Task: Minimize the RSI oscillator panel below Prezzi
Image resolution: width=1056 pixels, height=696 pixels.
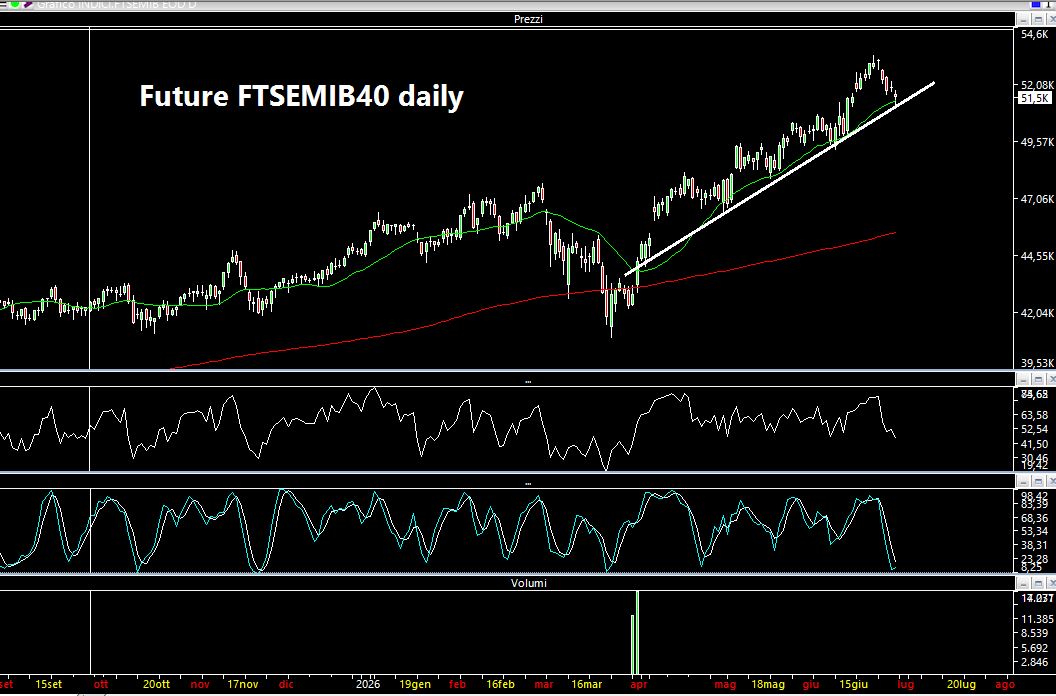Action: 1025,380
